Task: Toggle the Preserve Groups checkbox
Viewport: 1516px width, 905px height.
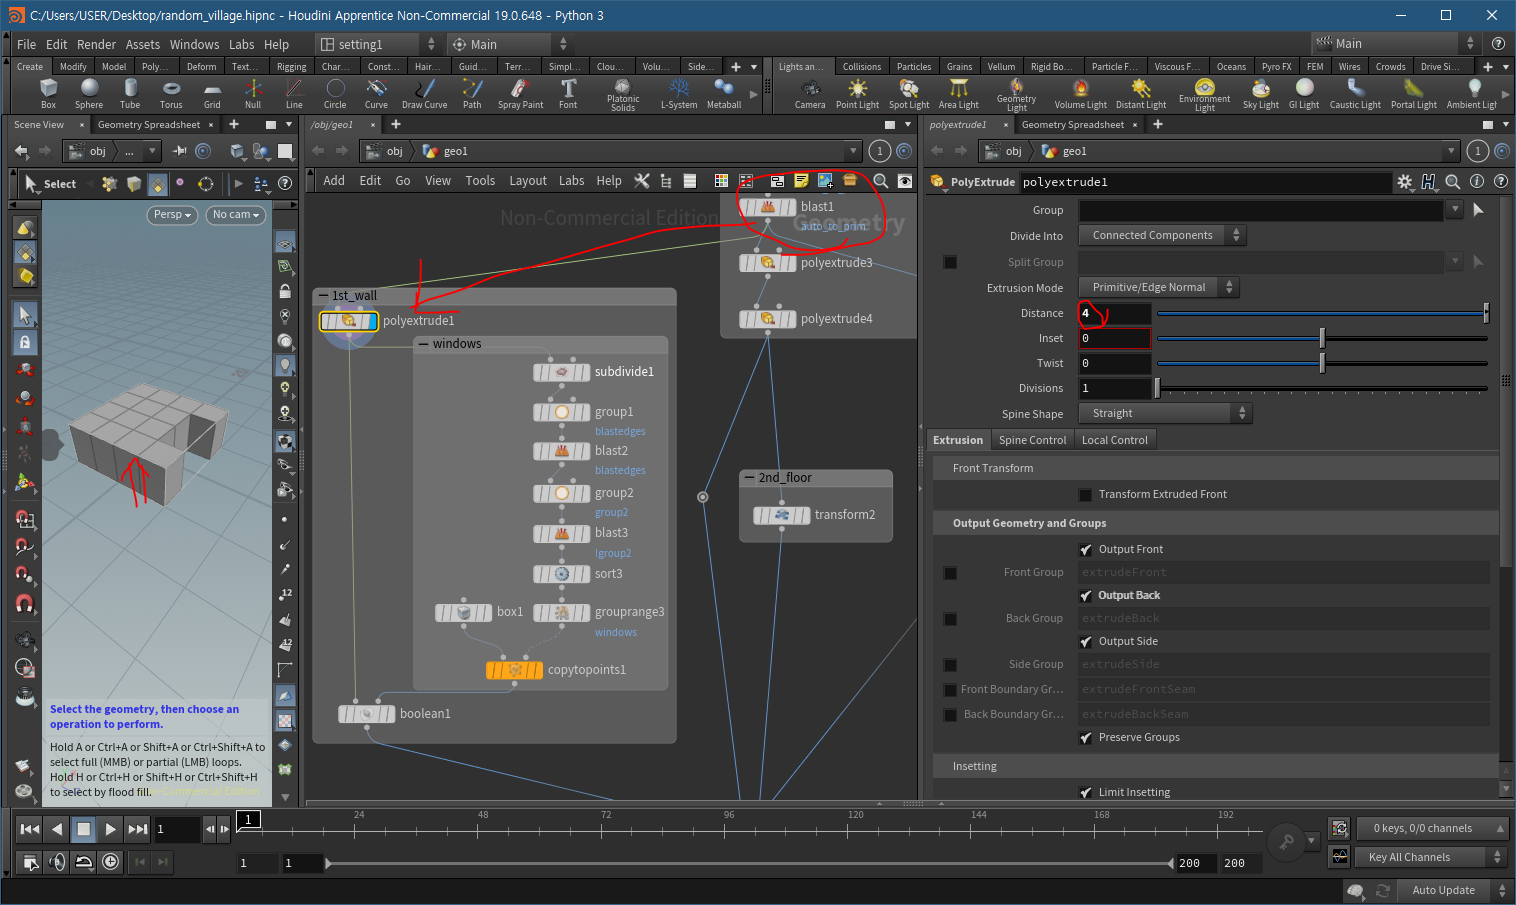Action: click(1086, 737)
